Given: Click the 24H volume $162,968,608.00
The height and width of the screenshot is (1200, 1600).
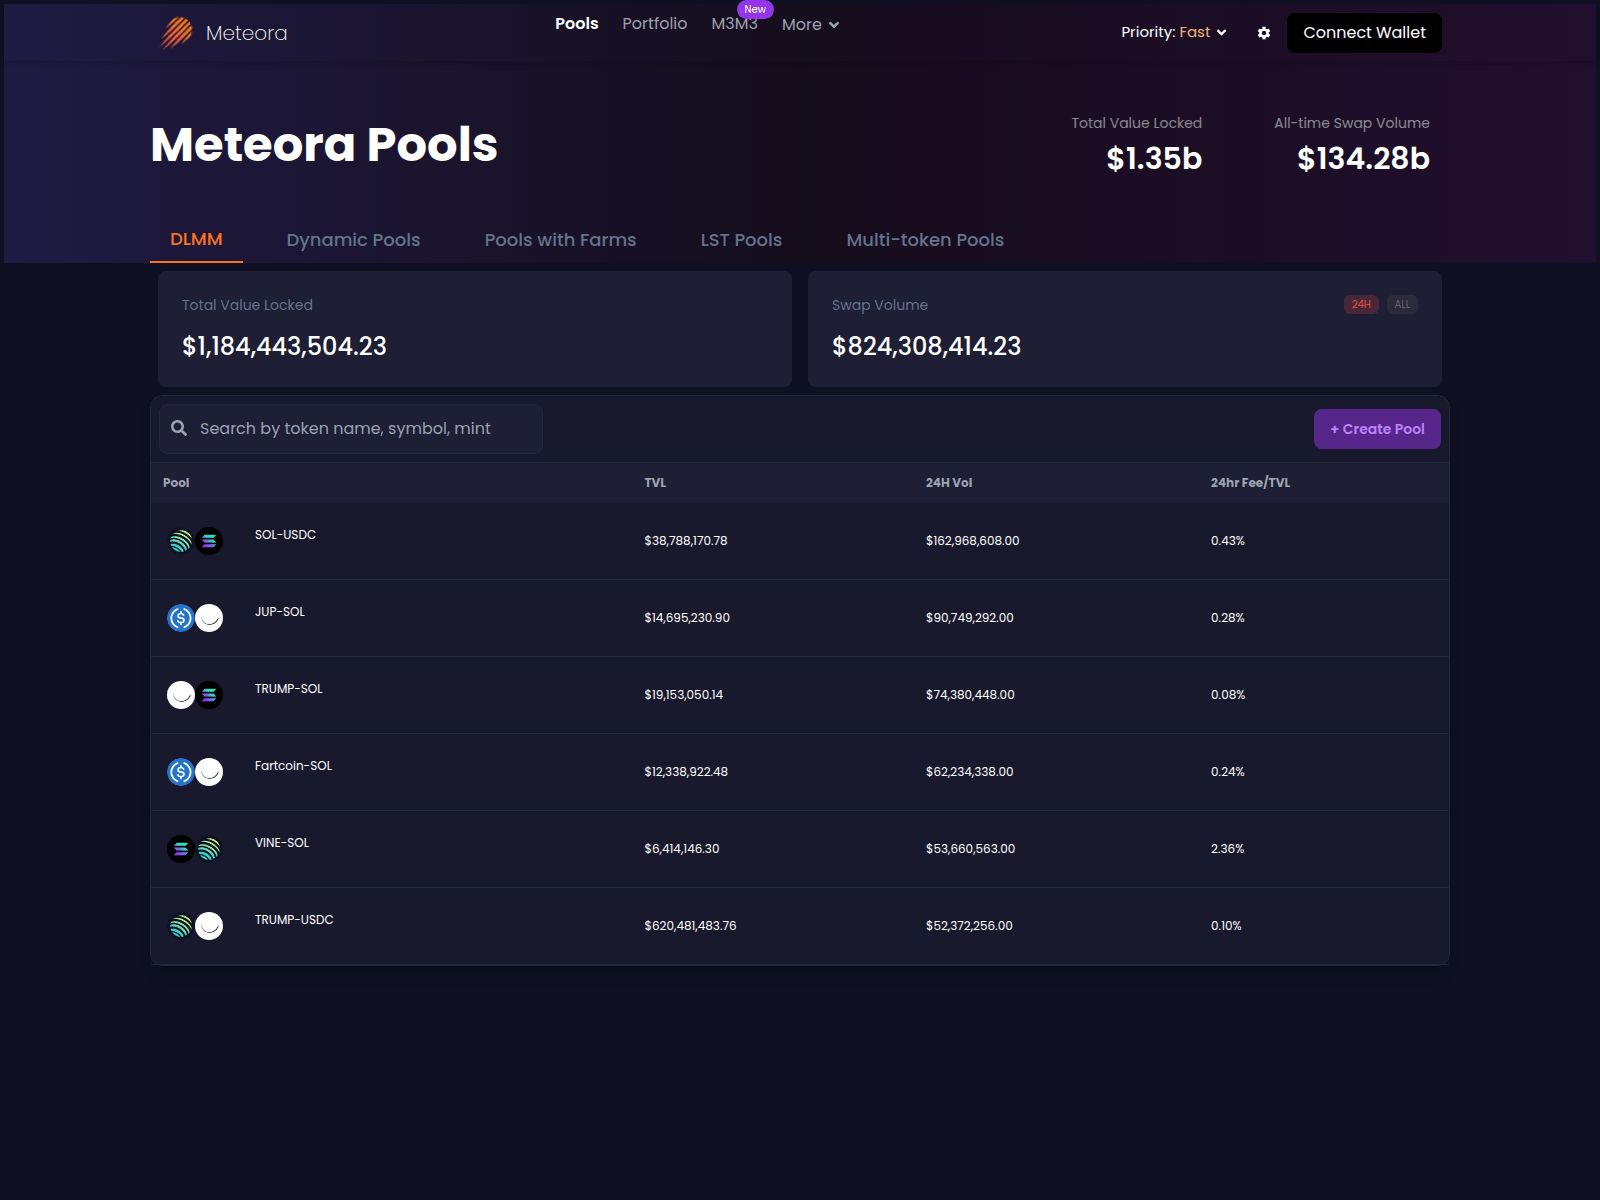Looking at the screenshot, I should pos(973,541).
